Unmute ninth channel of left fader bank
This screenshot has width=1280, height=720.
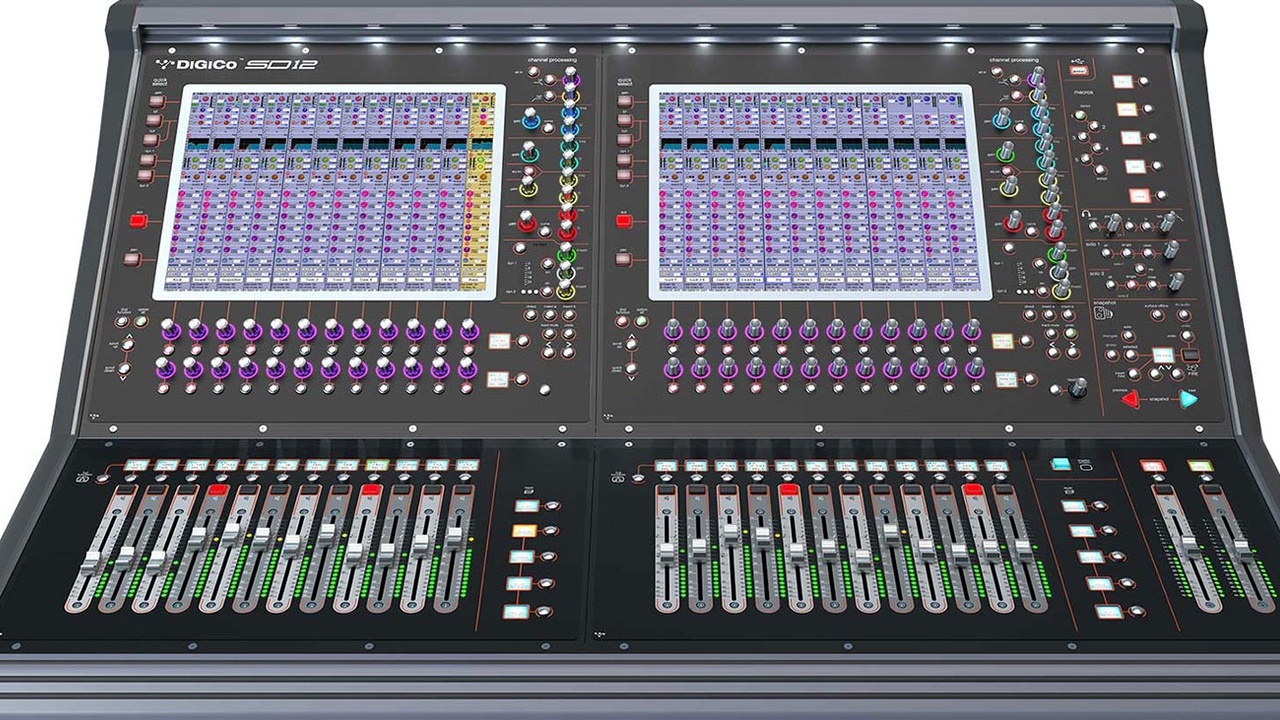tap(371, 490)
